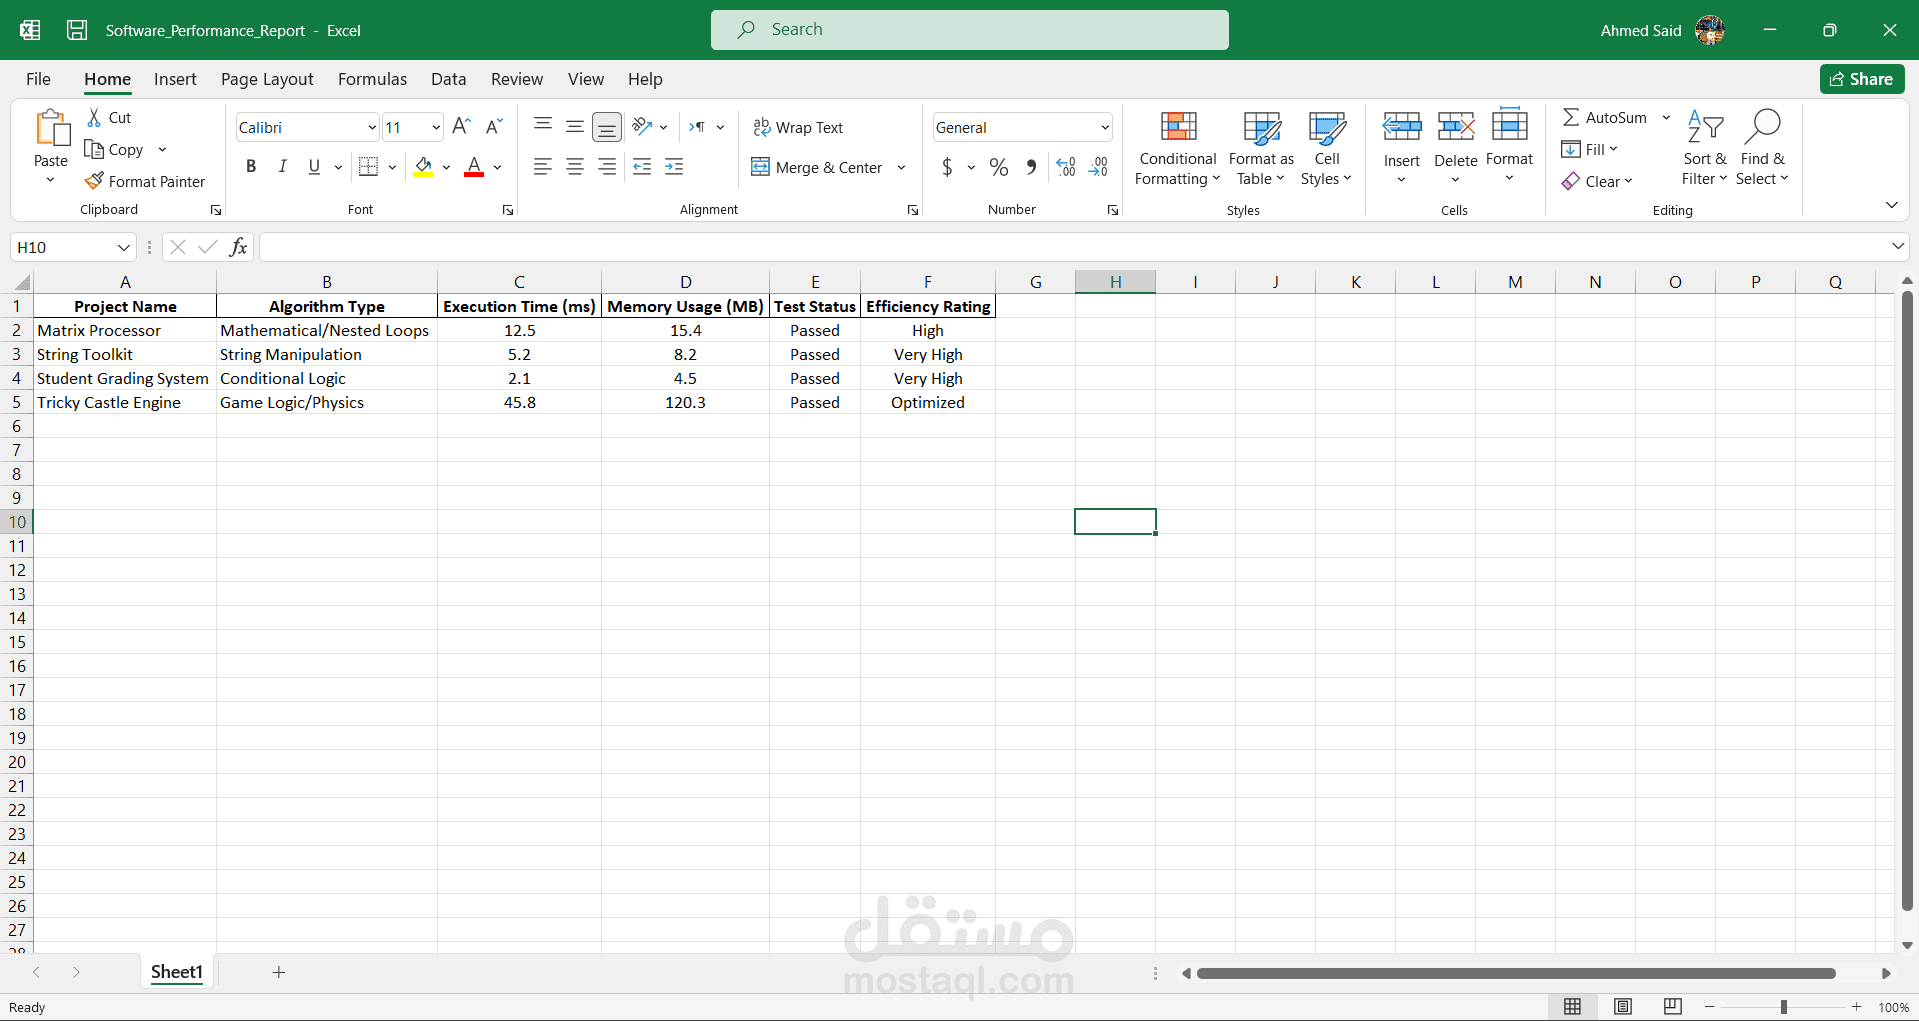Toggle Italic formatting
Image resolution: width=1919 pixels, height=1021 pixels.
tap(283, 167)
